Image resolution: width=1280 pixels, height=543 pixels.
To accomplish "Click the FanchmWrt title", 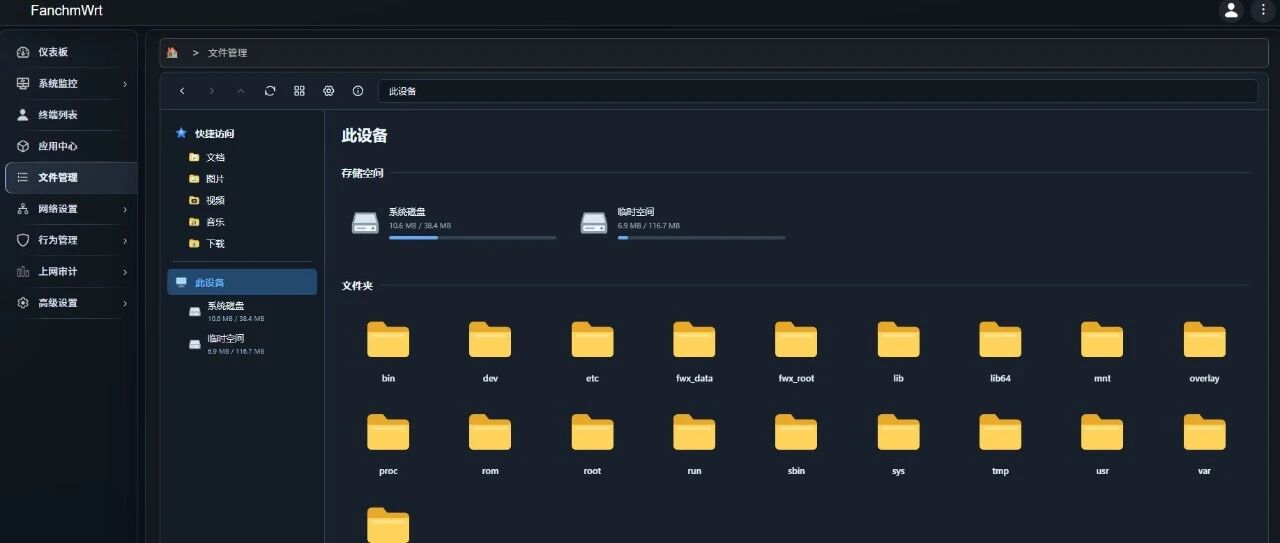I will point(67,10).
